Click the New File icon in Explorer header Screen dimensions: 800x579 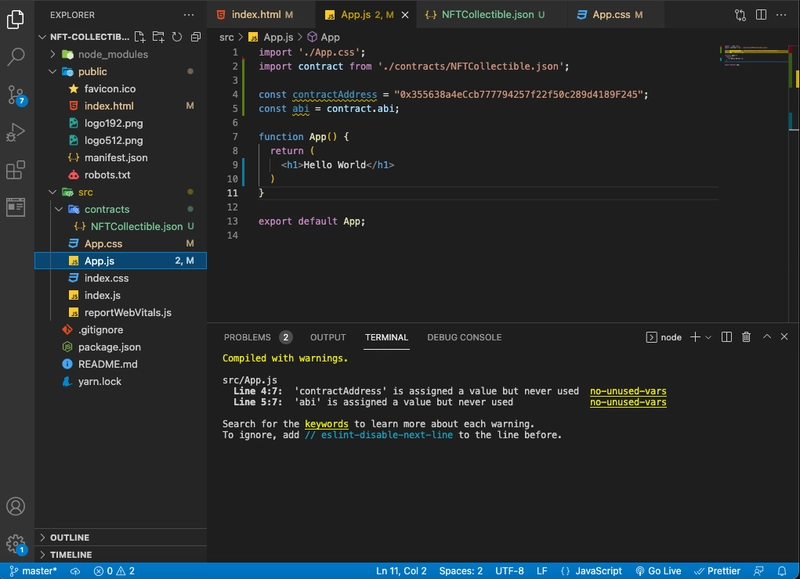(x=139, y=37)
